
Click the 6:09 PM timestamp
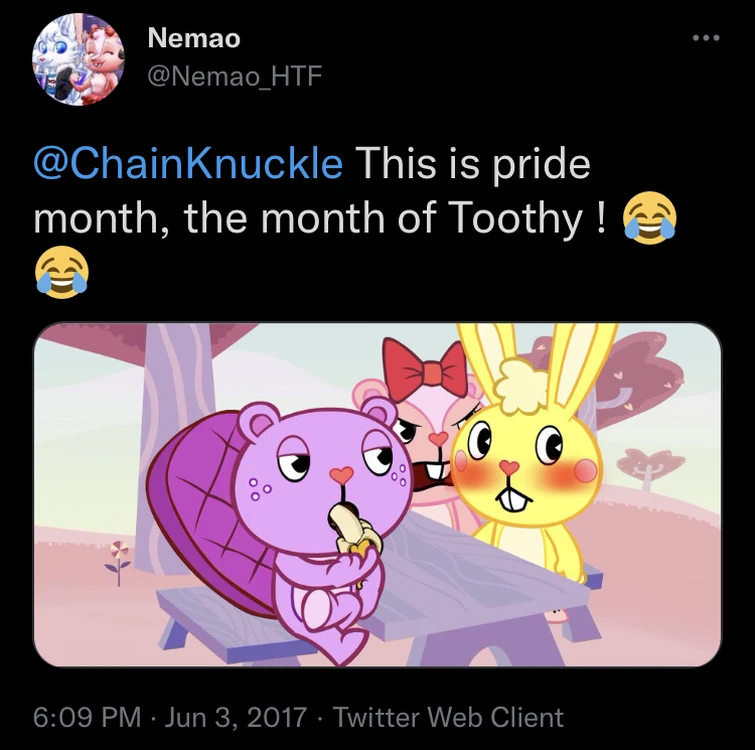[86, 717]
